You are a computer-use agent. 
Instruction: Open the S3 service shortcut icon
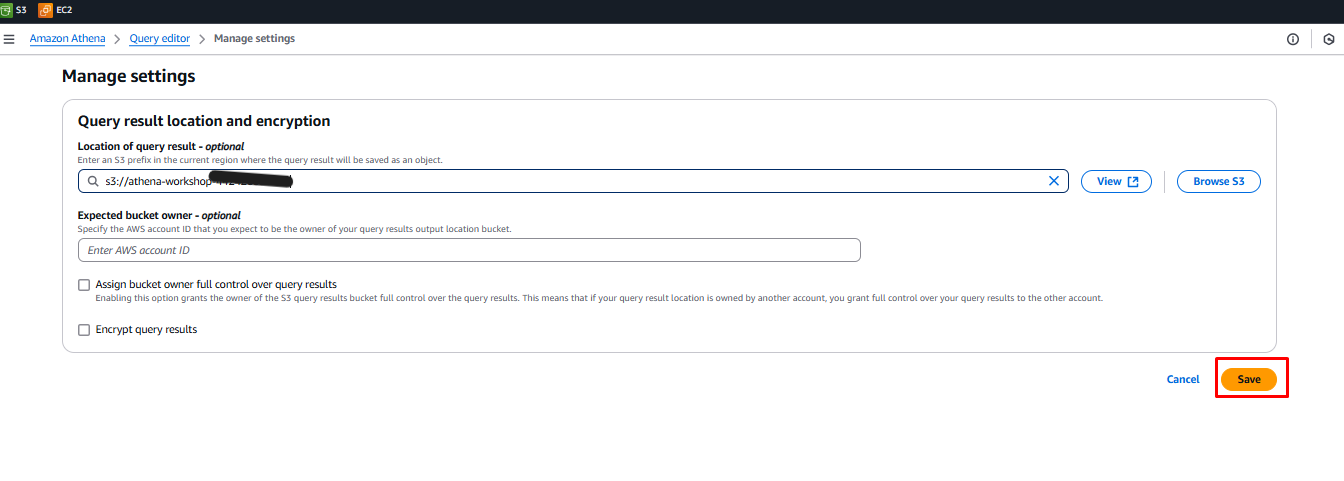click(x=6, y=10)
